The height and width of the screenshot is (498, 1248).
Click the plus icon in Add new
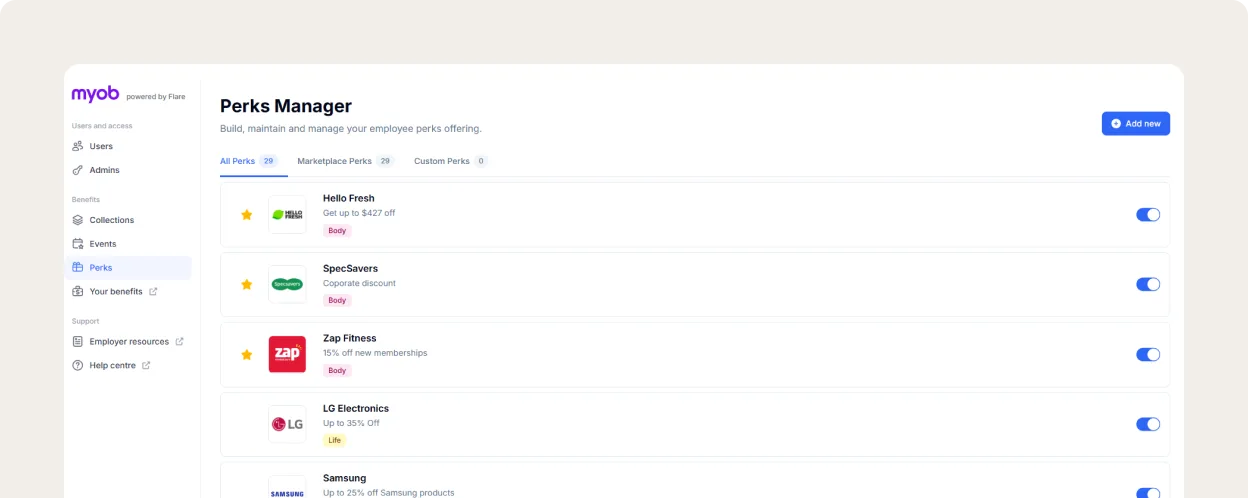coord(1116,124)
